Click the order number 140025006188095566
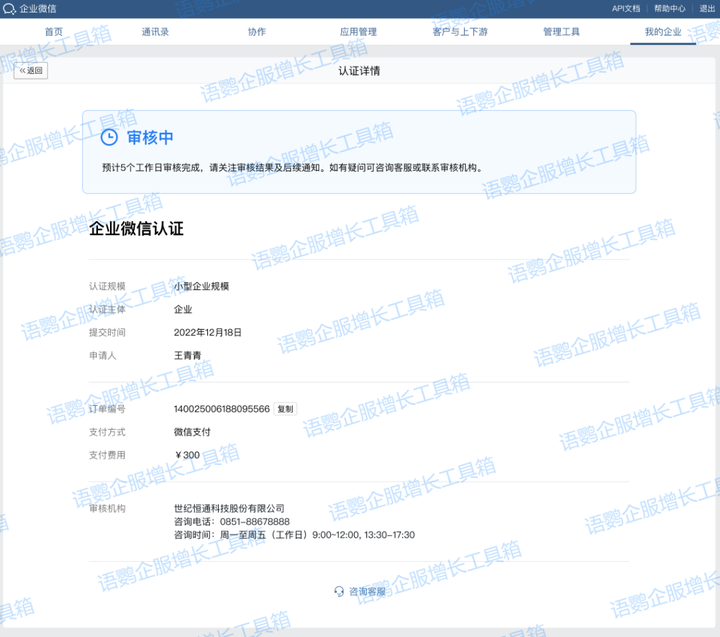 pyautogui.click(x=221, y=409)
